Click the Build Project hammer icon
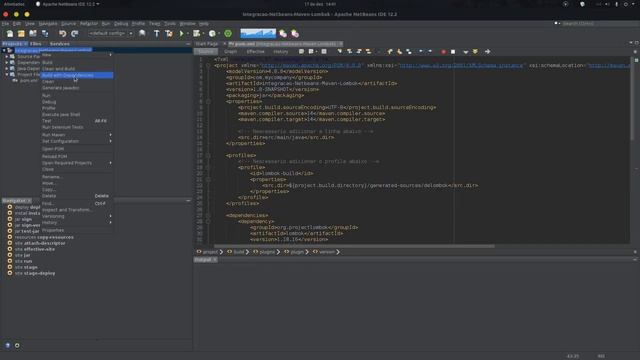This screenshot has width=640, height=360. coord(157,33)
